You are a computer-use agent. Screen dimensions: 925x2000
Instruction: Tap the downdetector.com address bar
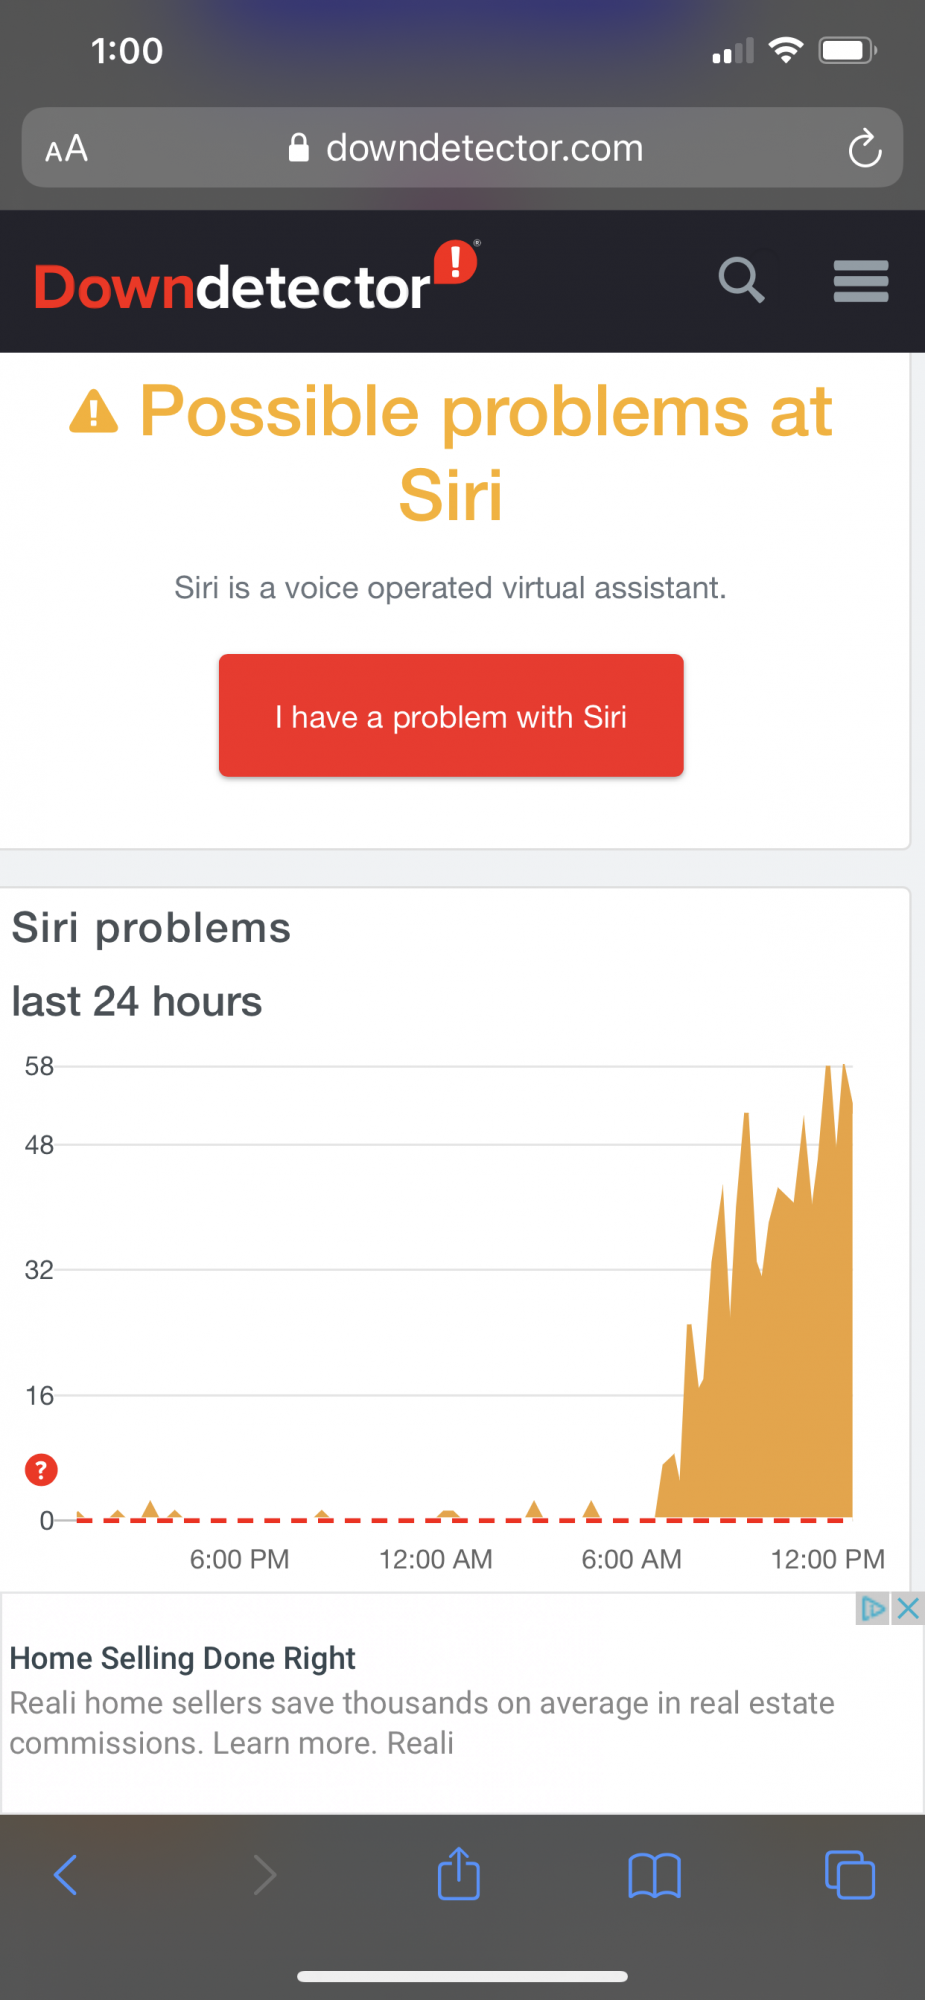463,148
